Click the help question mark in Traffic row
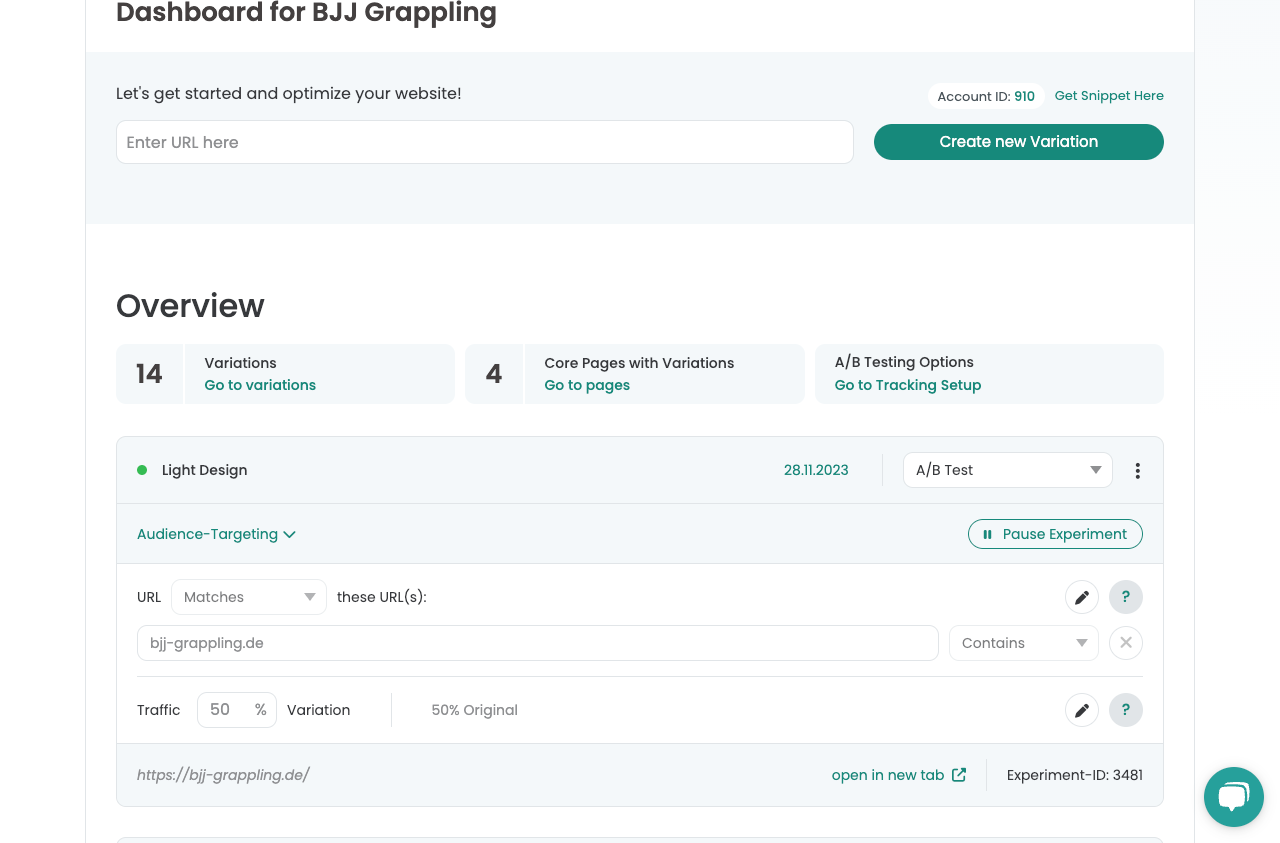This screenshot has height=843, width=1280. [1125, 710]
